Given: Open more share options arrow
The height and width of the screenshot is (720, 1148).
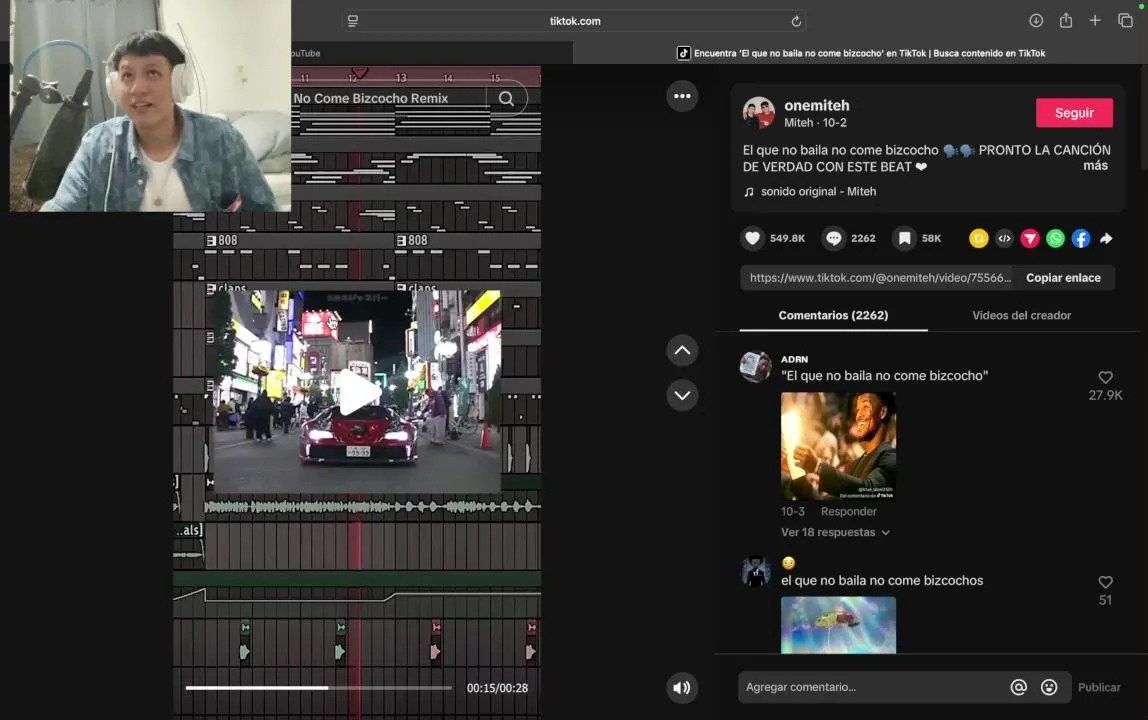Looking at the screenshot, I should pos(1106,238).
